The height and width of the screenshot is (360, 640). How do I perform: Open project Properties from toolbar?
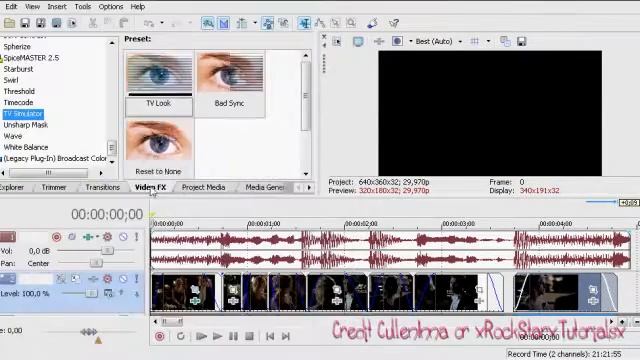72,23
